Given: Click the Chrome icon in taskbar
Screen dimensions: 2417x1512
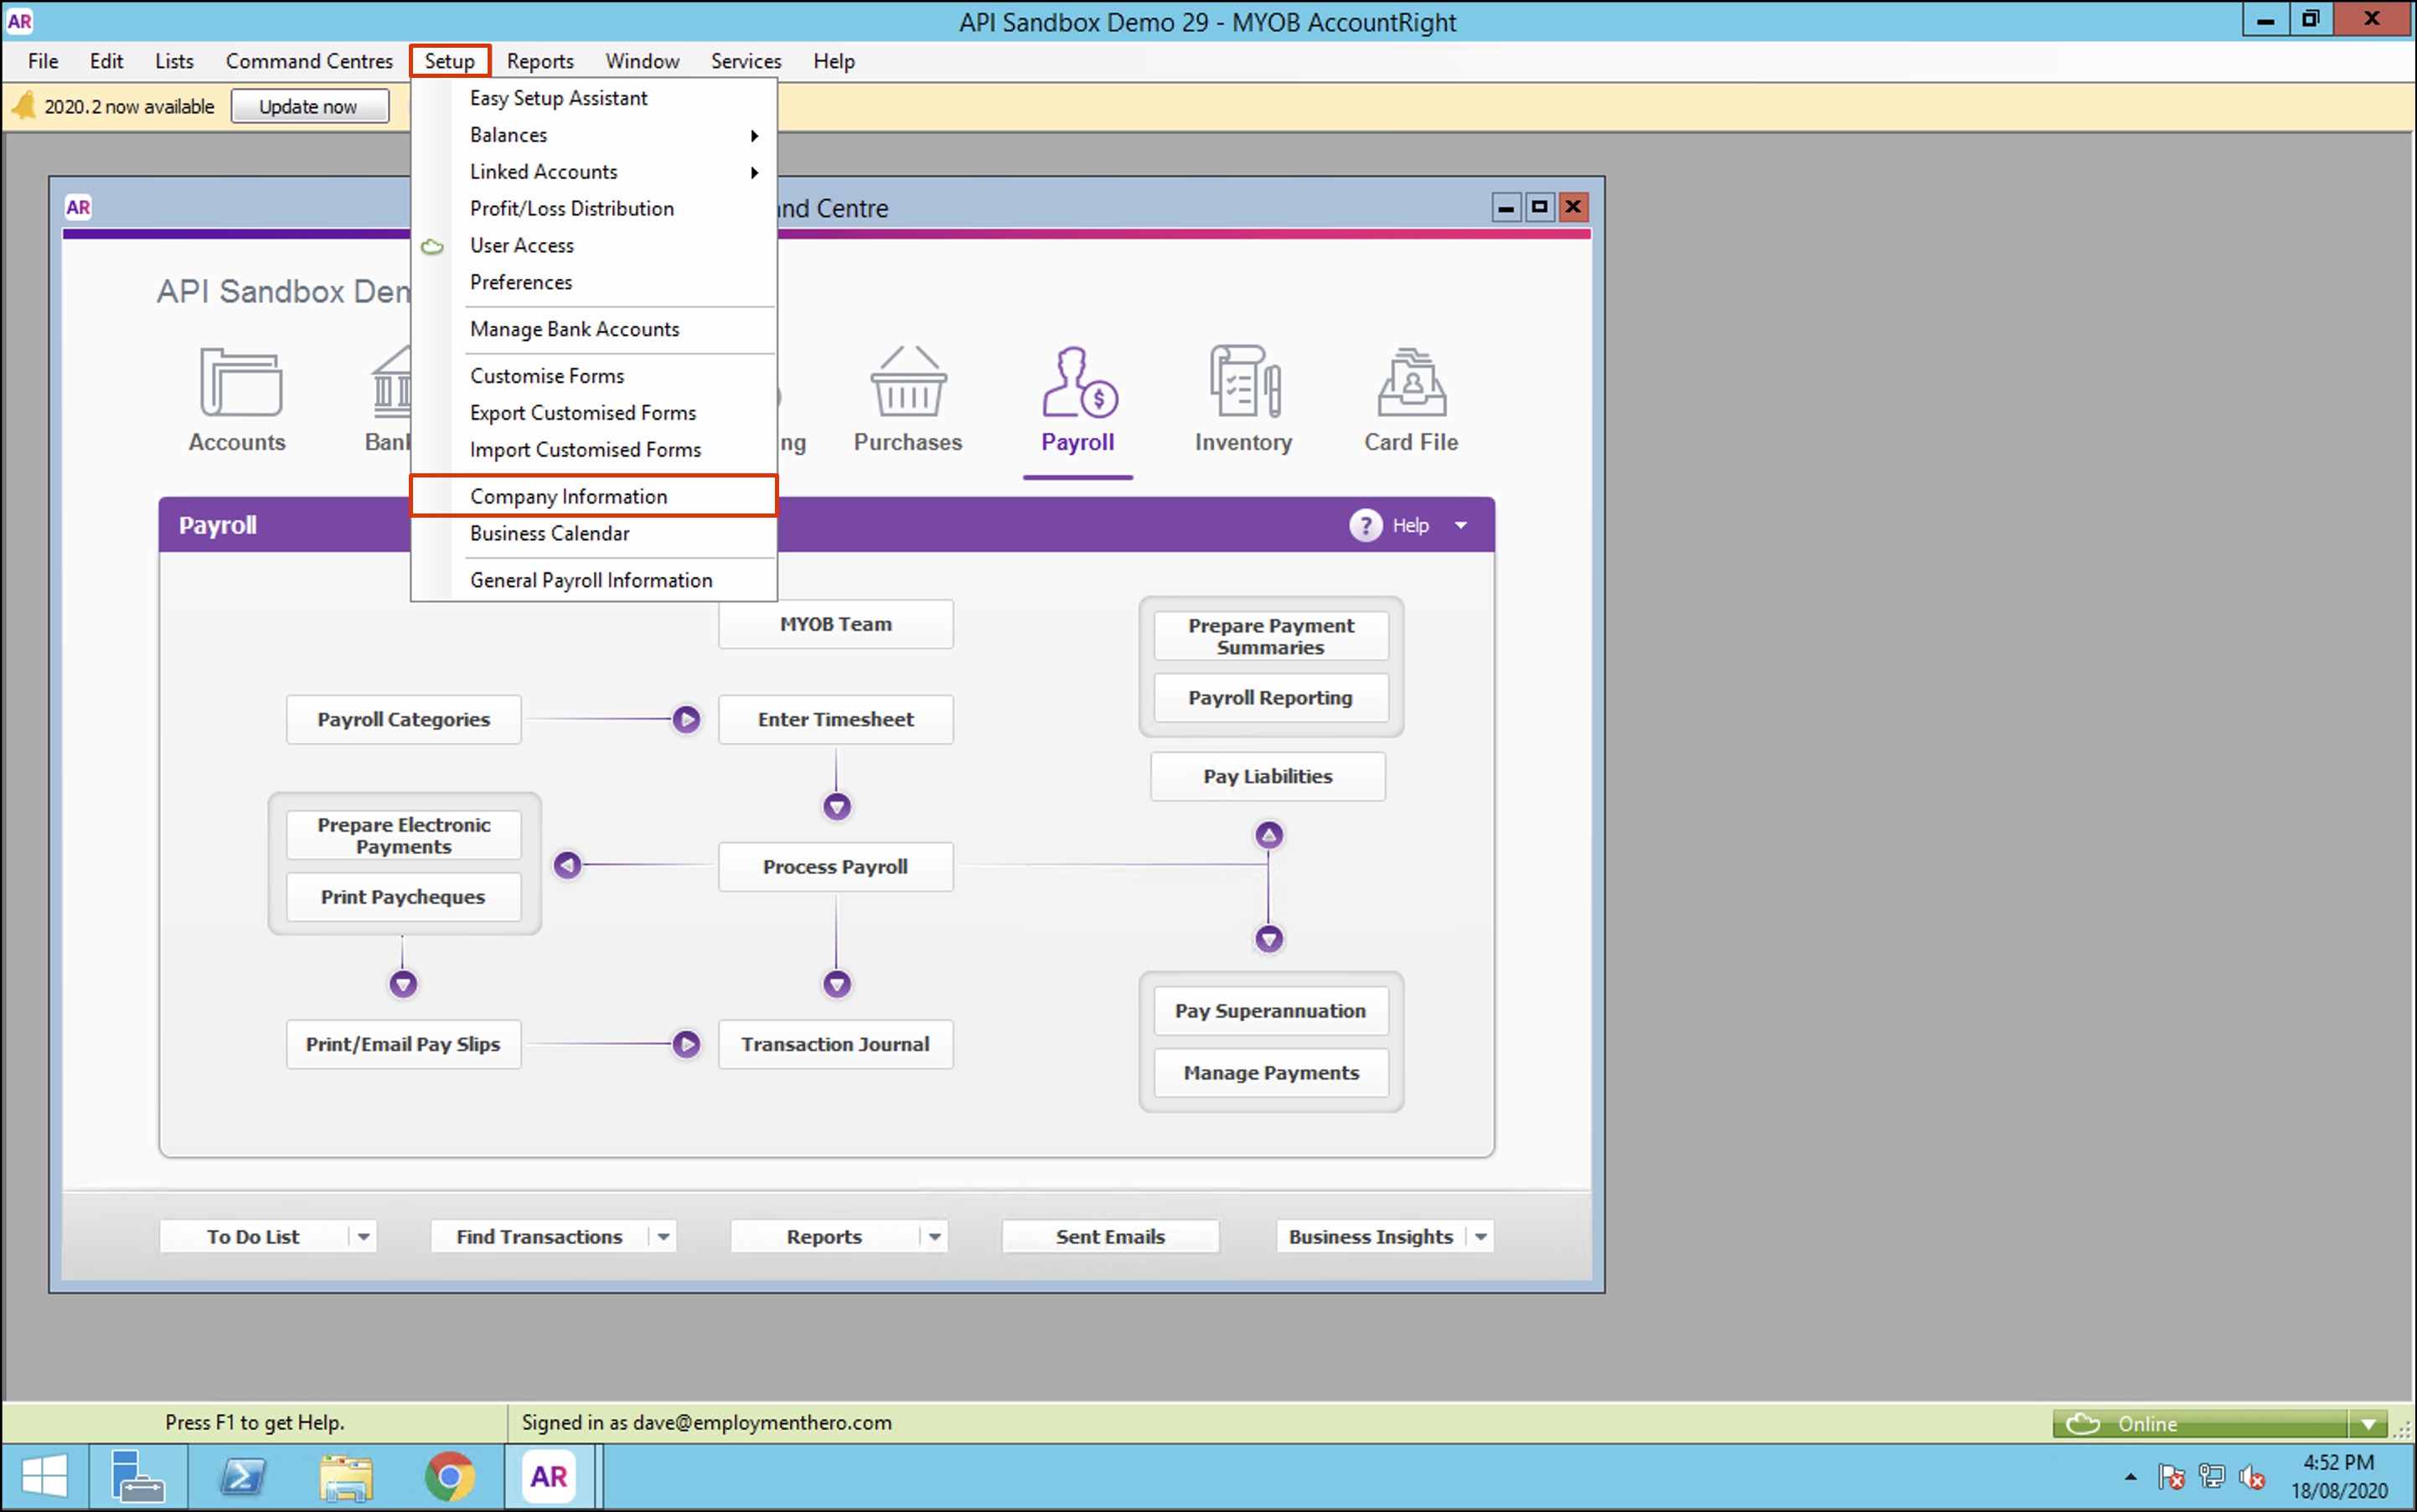Looking at the screenshot, I should [x=449, y=1476].
